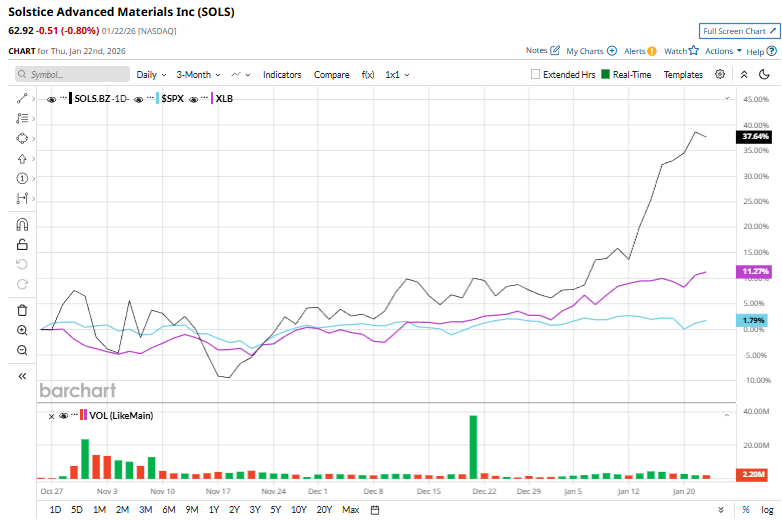The height and width of the screenshot is (521, 782).
Task: Click the VOL red color swatch
Action: [81, 415]
